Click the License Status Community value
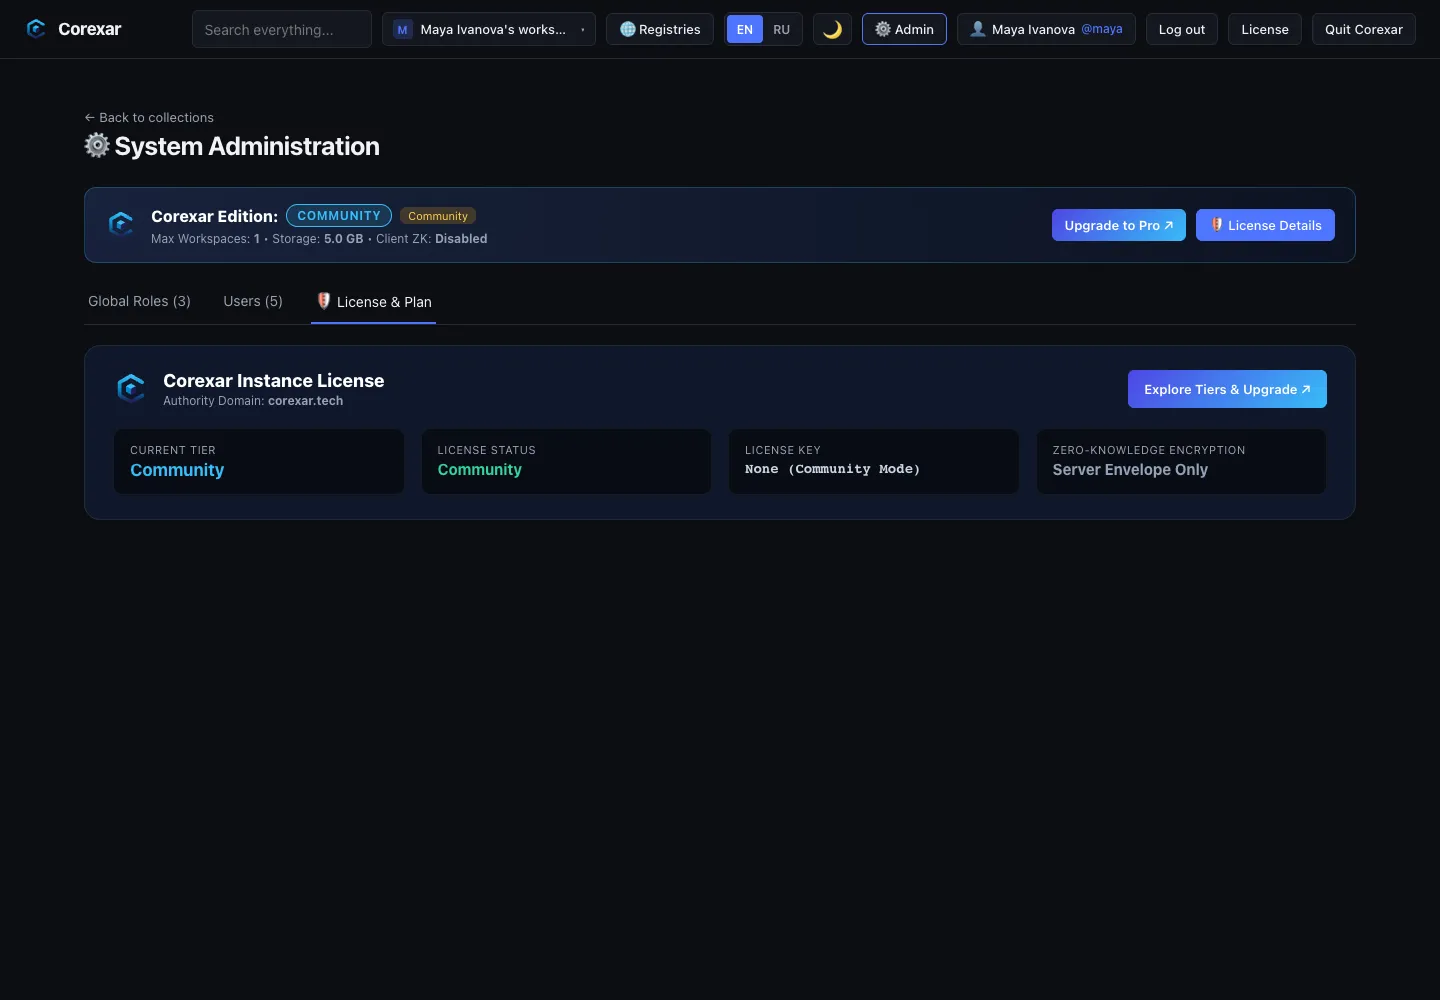The image size is (1440, 1000). (480, 469)
